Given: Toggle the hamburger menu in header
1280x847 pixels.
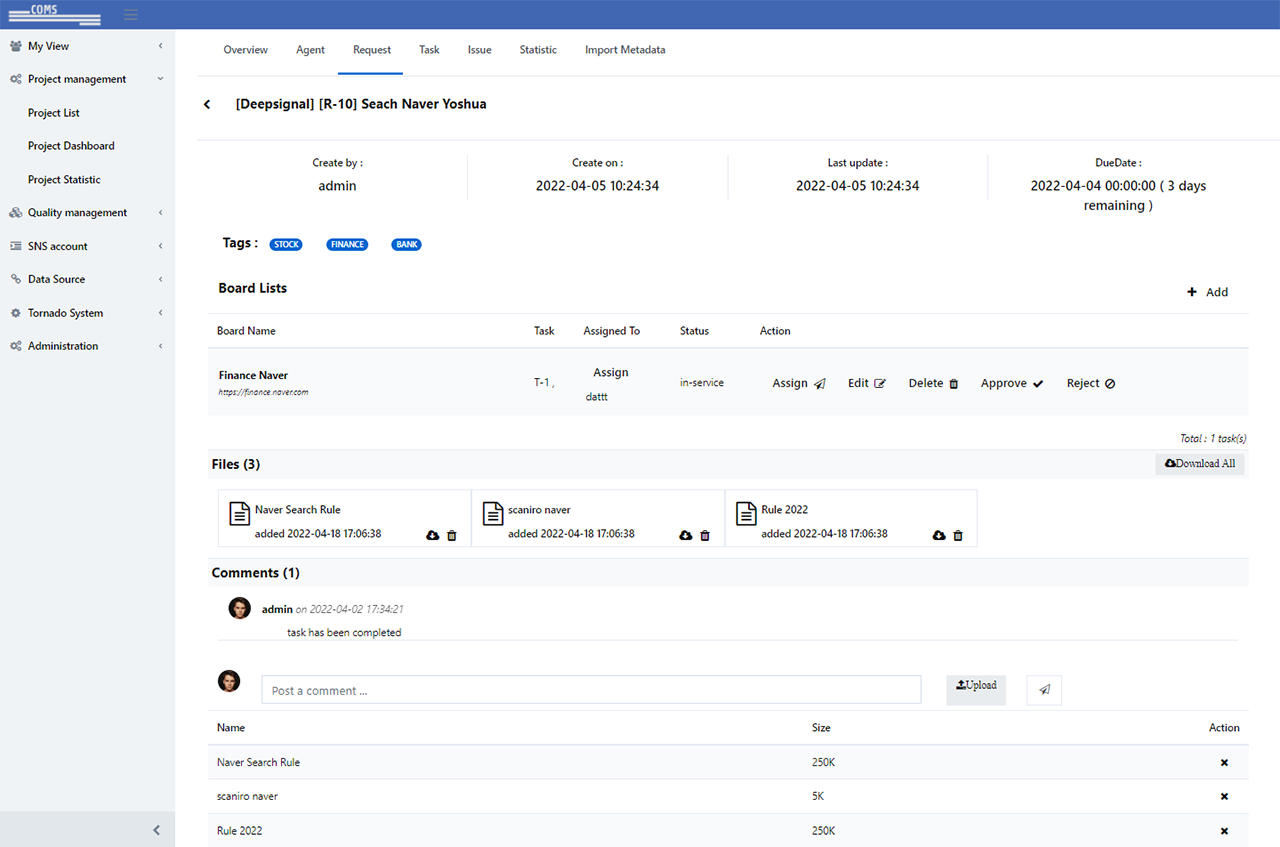Looking at the screenshot, I should [131, 15].
